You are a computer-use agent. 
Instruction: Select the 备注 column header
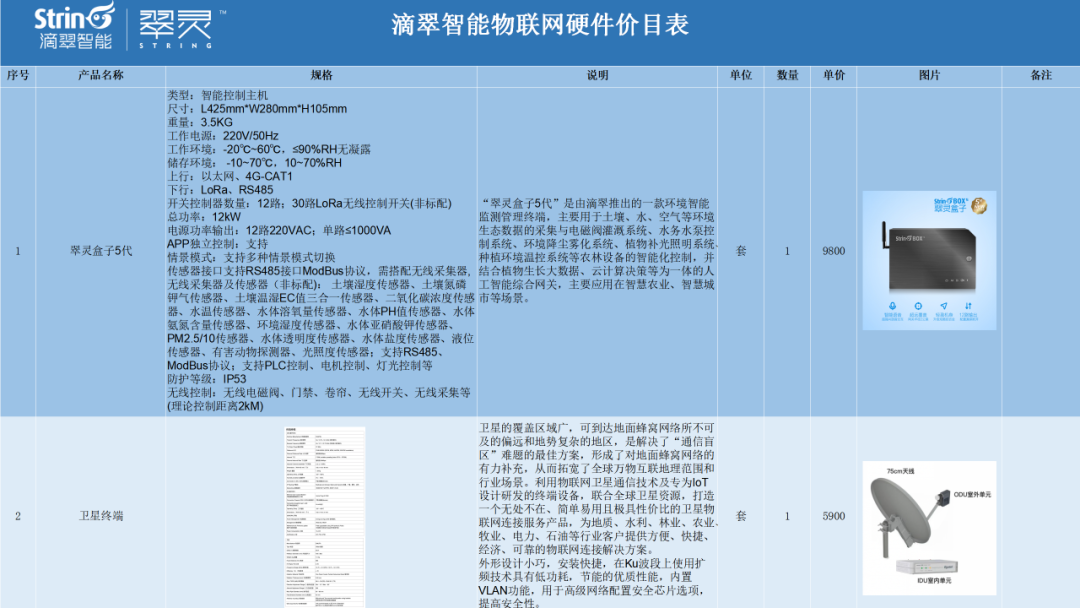pyautogui.click(x=1040, y=75)
